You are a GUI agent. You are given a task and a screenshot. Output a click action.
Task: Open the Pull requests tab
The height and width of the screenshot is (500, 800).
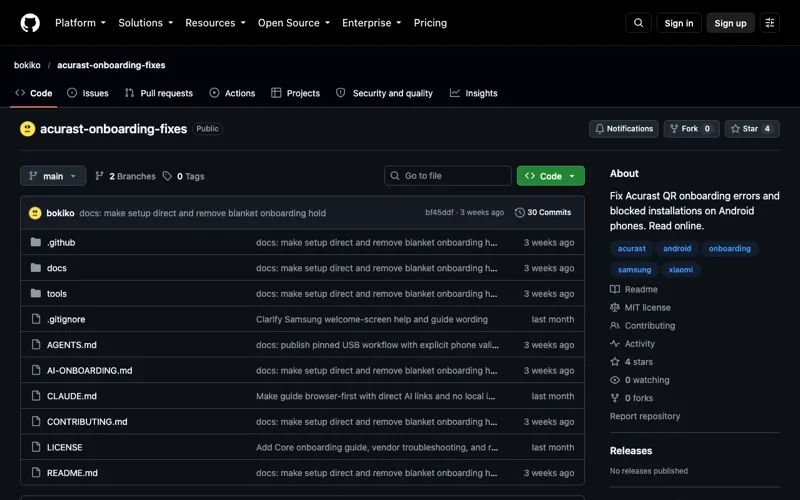159,93
